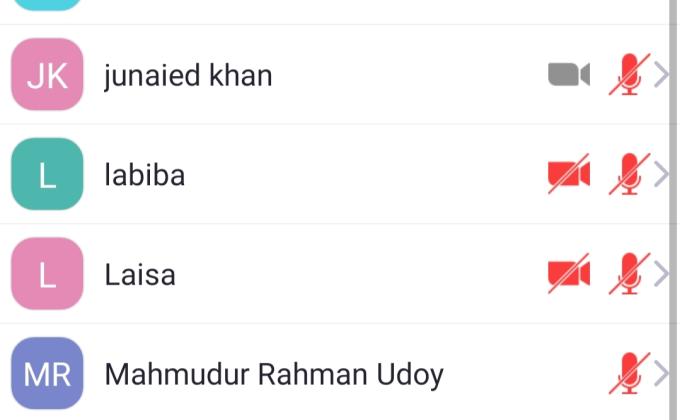The height and width of the screenshot is (420, 680).
Task: Select participant name Laisa
Action: [x=140, y=274]
